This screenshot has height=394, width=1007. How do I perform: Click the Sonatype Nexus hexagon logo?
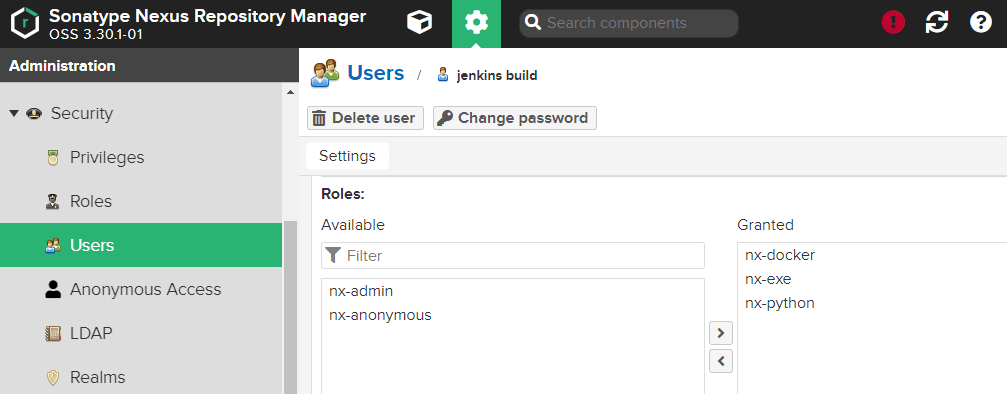tap(25, 23)
